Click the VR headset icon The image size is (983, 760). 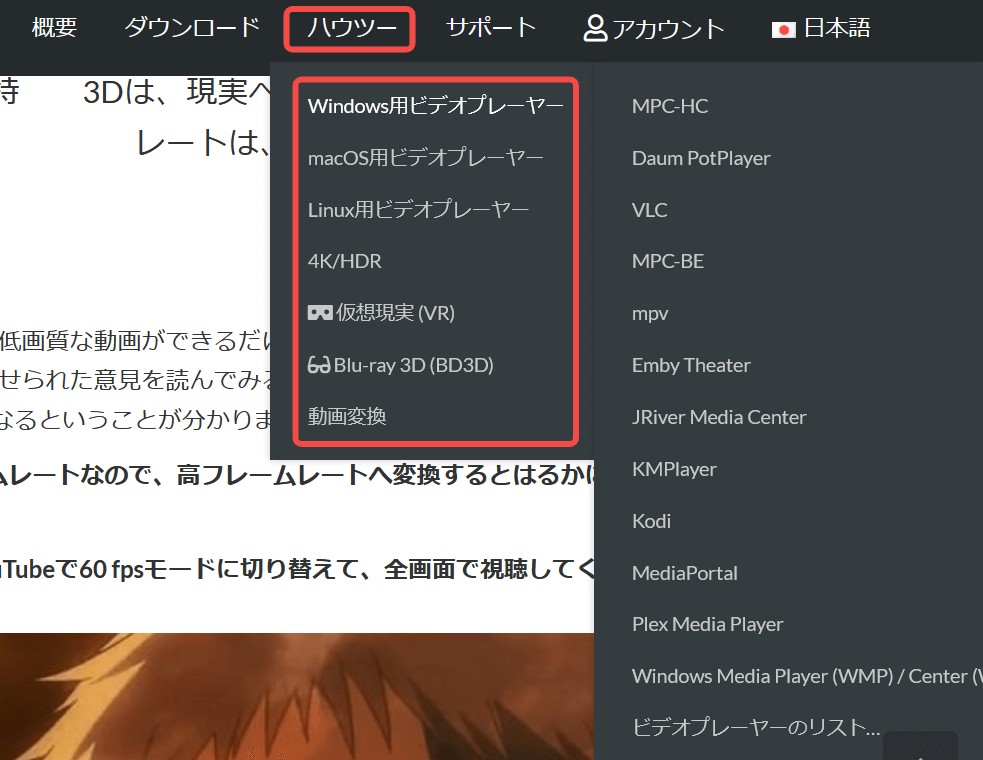[320, 312]
